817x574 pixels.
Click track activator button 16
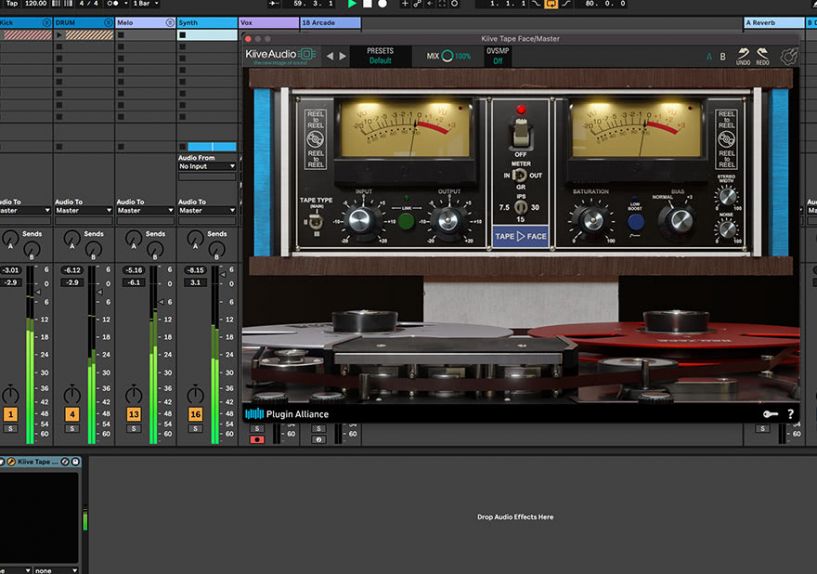coord(195,414)
